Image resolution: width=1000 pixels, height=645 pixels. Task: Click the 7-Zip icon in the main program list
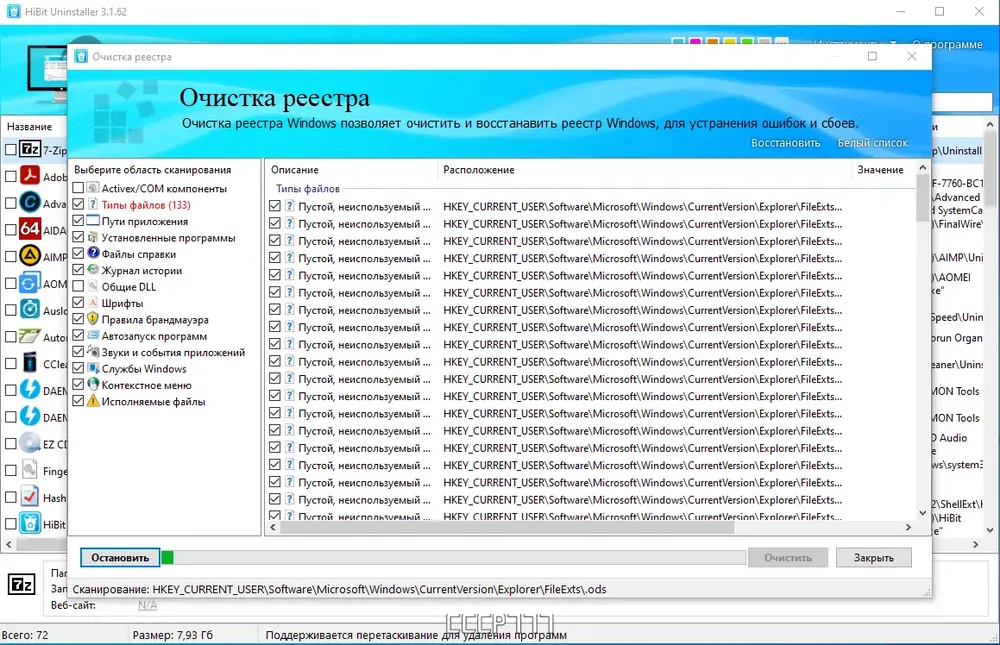pos(30,149)
